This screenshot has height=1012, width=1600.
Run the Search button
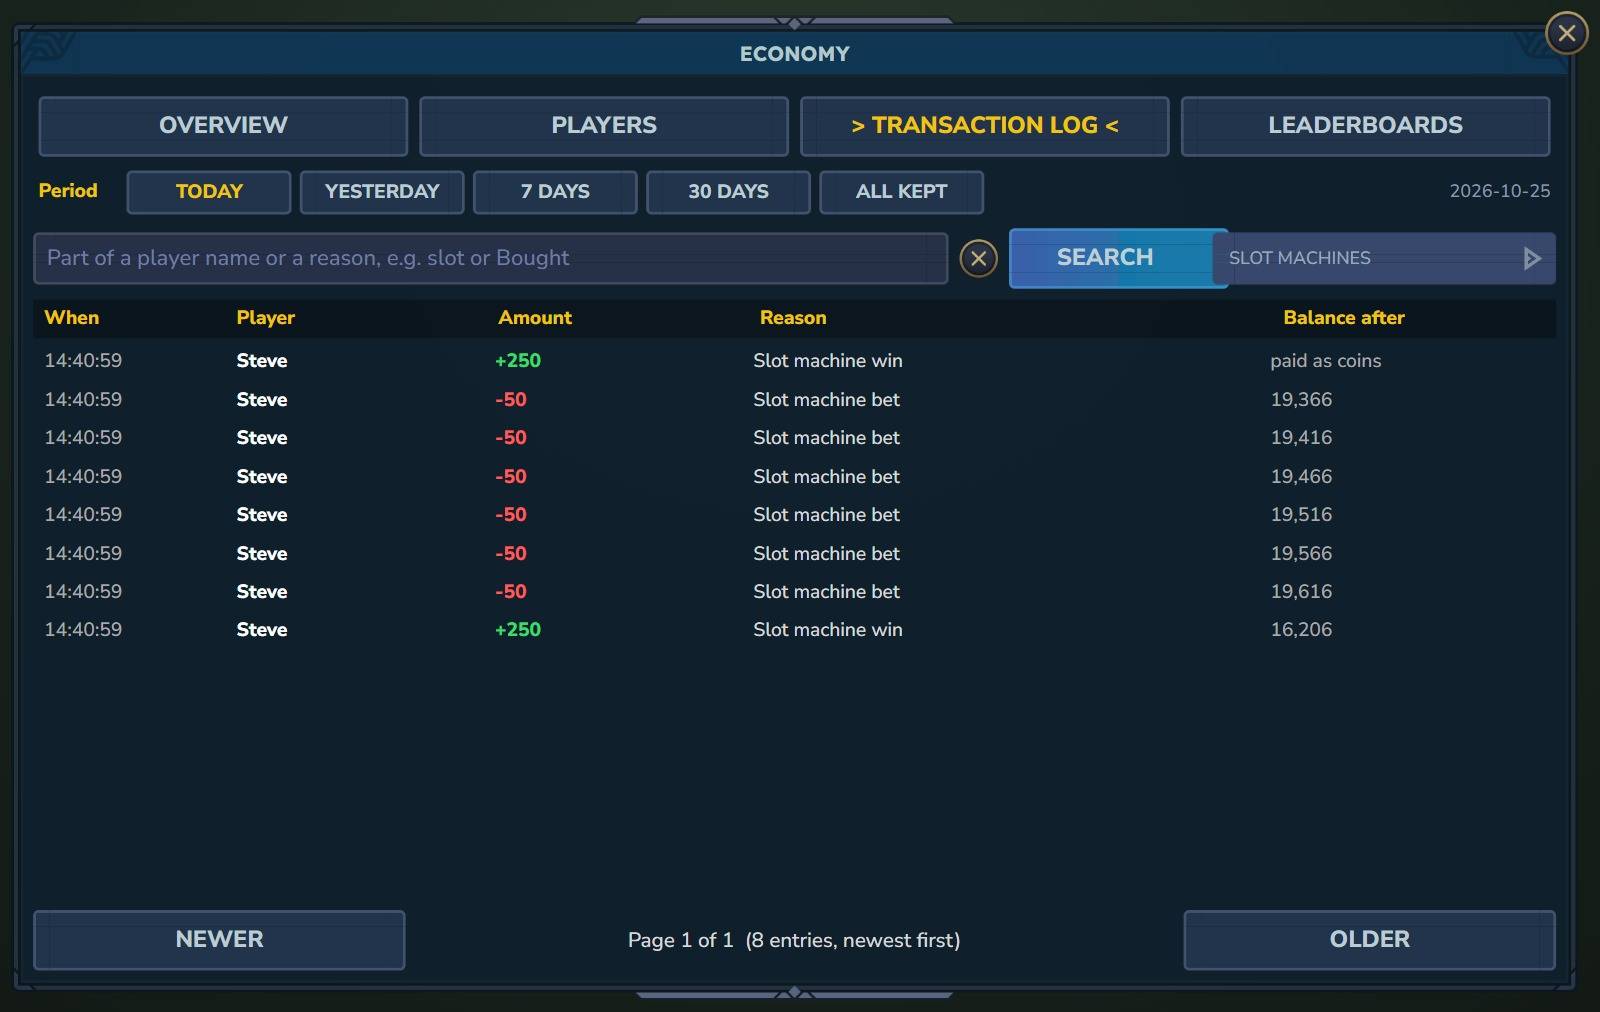tap(1110, 258)
